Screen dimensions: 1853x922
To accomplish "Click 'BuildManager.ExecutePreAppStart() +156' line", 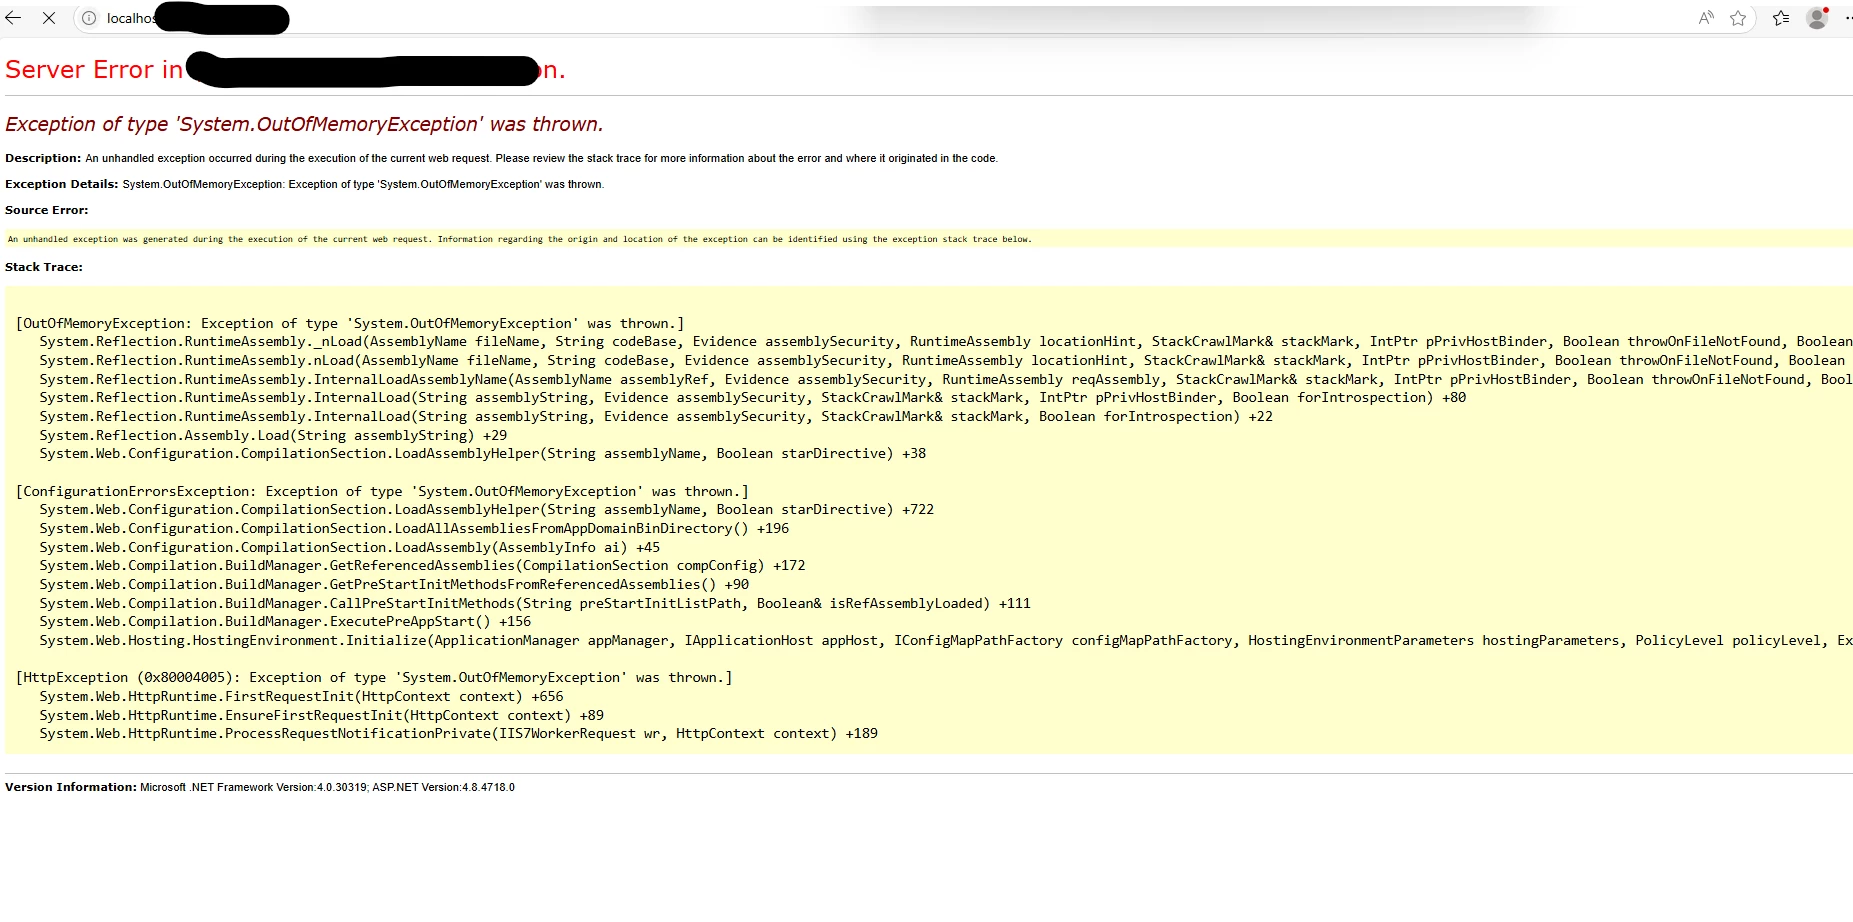I will pyautogui.click(x=285, y=622).
